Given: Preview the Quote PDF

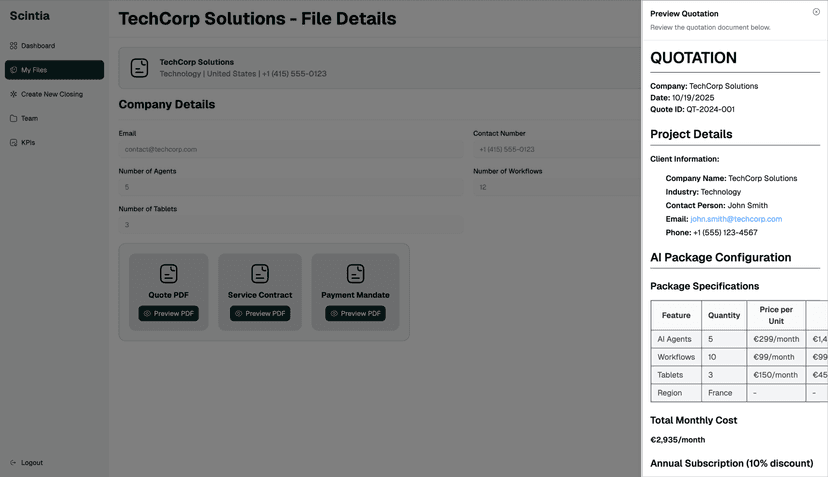Looking at the screenshot, I should pyautogui.click(x=168, y=313).
